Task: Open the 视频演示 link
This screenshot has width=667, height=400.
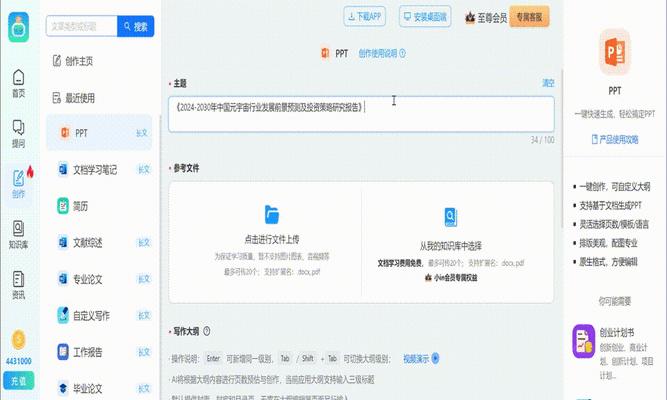Action: click(416, 359)
